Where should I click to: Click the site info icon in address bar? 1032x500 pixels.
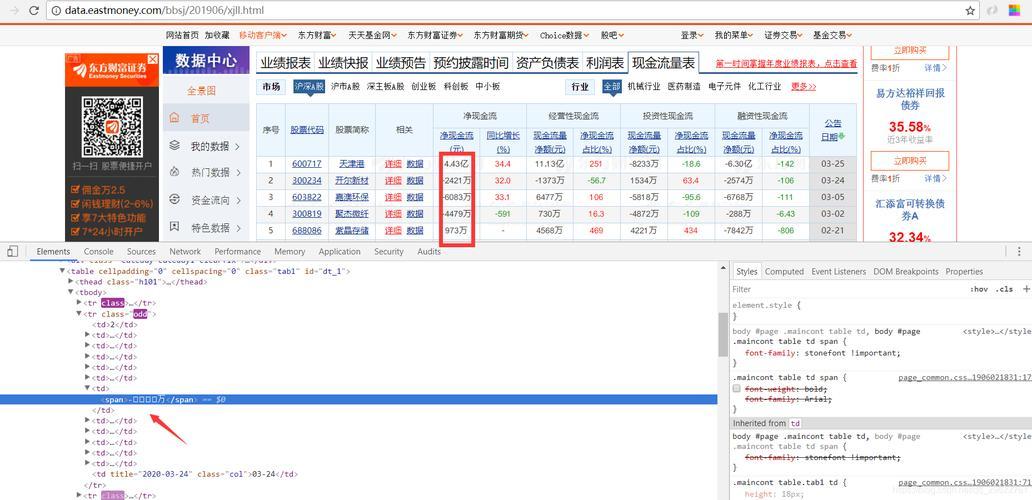click(56, 11)
